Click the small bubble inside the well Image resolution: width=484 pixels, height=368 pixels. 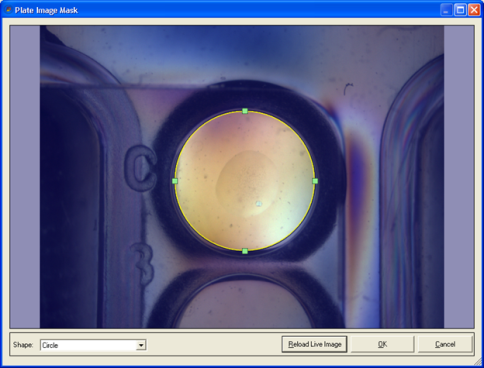[259, 203]
